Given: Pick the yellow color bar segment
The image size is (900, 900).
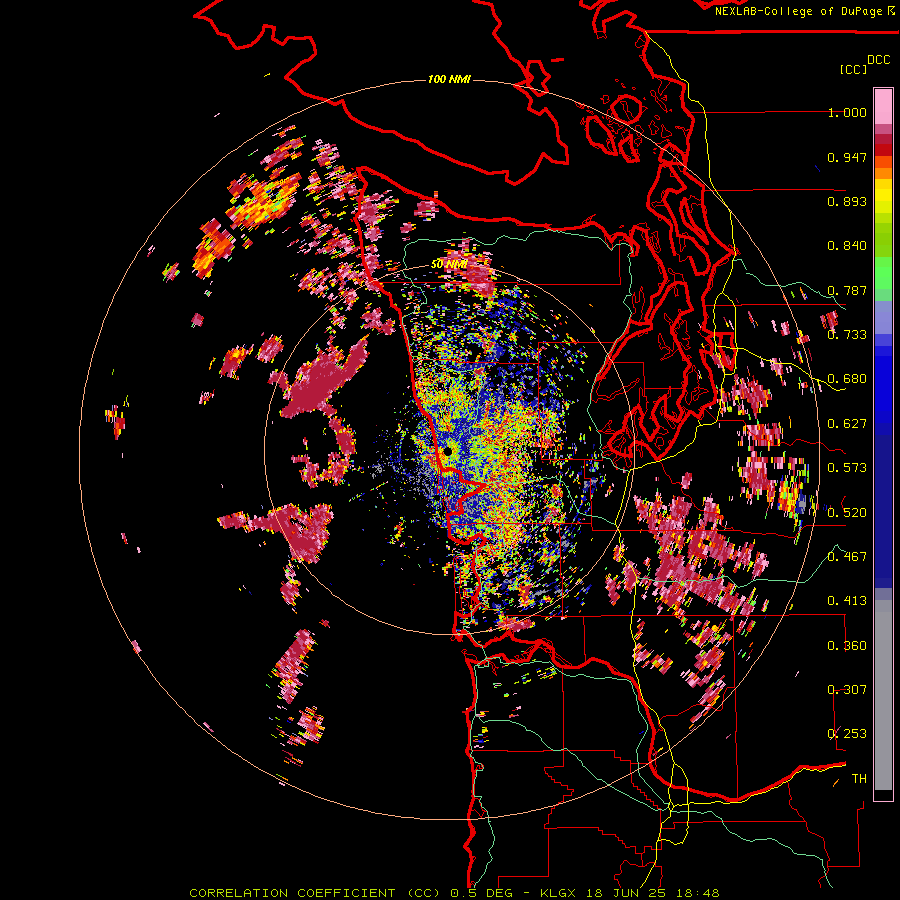Looking at the screenshot, I should pyautogui.click(x=883, y=196).
